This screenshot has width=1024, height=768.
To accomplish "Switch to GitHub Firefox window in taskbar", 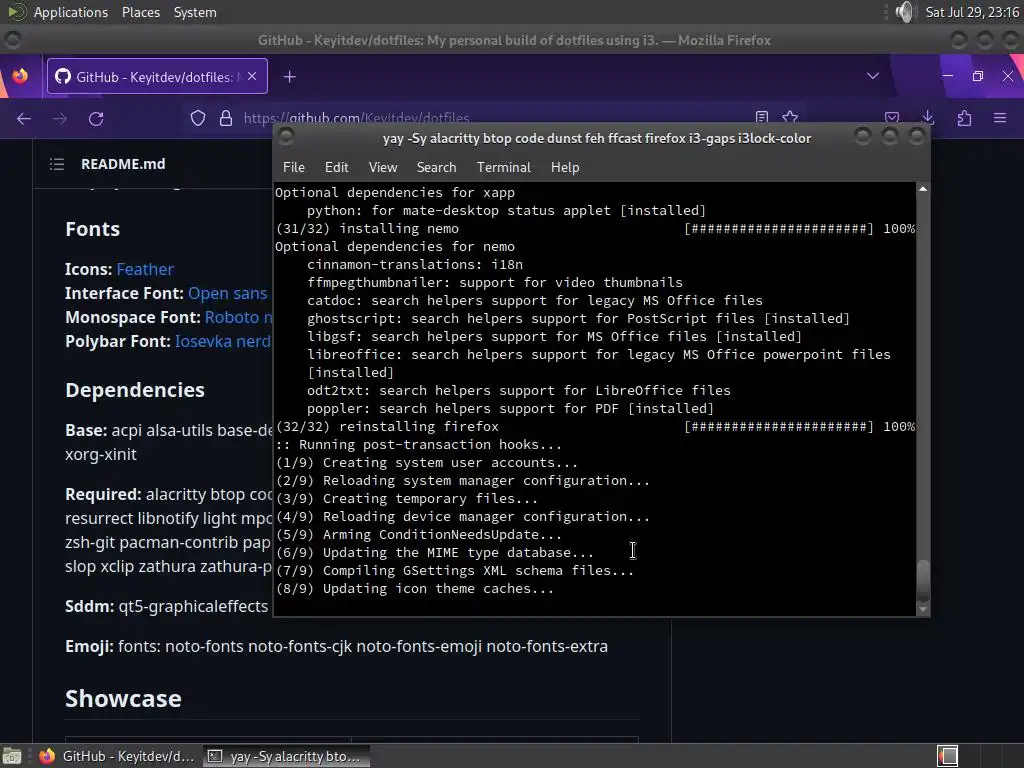I will (118, 756).
